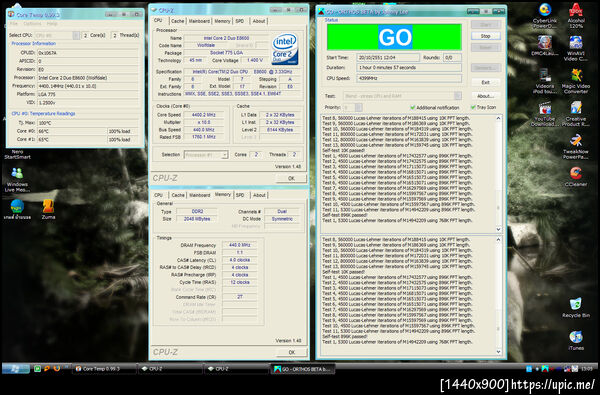
Task: Launch Firefox from quick launch bar
Action: [x=57, y=369]
